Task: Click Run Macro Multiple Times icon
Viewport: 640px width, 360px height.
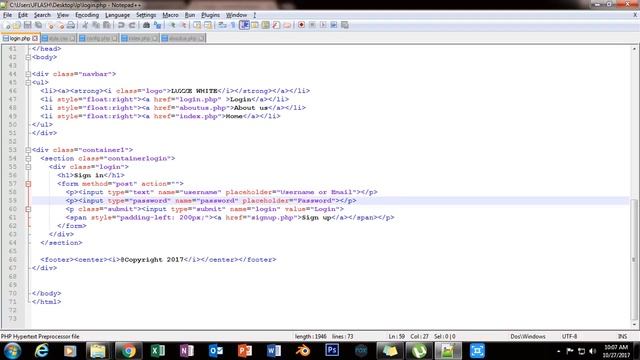Action: (333, 25)
